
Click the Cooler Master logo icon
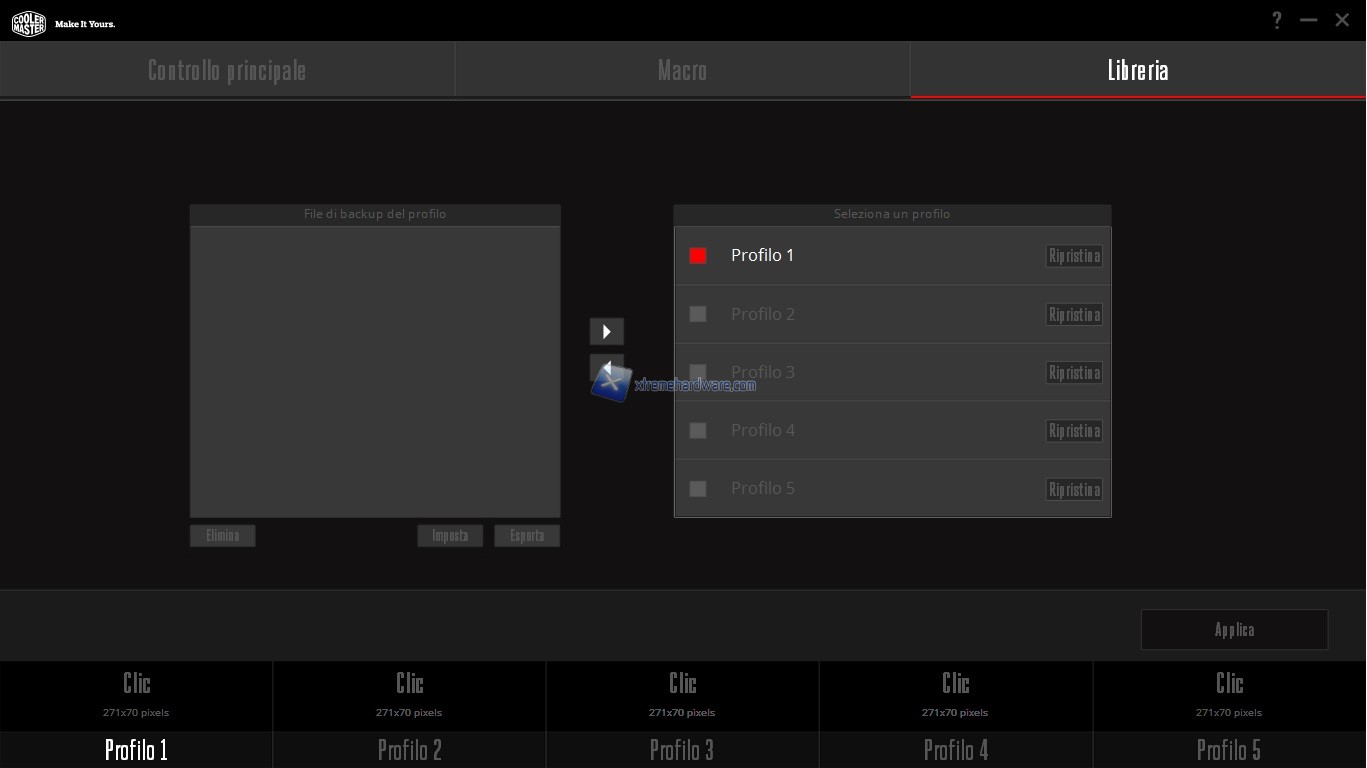point(28,23)
